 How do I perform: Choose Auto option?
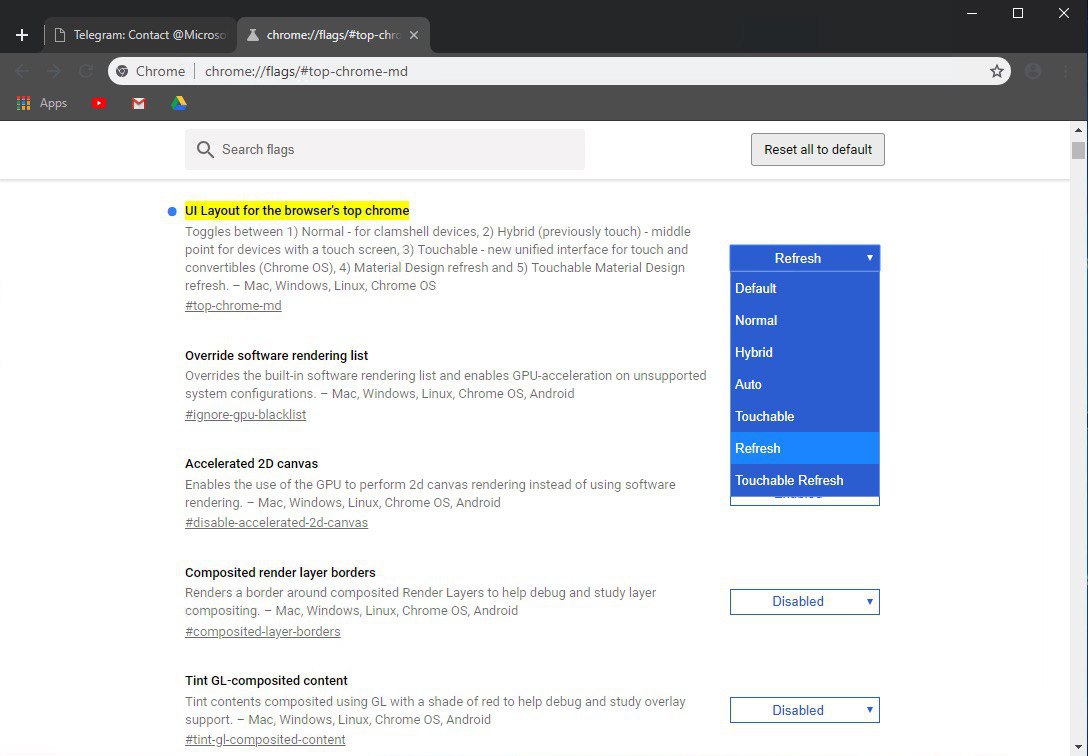click(805, 384)
